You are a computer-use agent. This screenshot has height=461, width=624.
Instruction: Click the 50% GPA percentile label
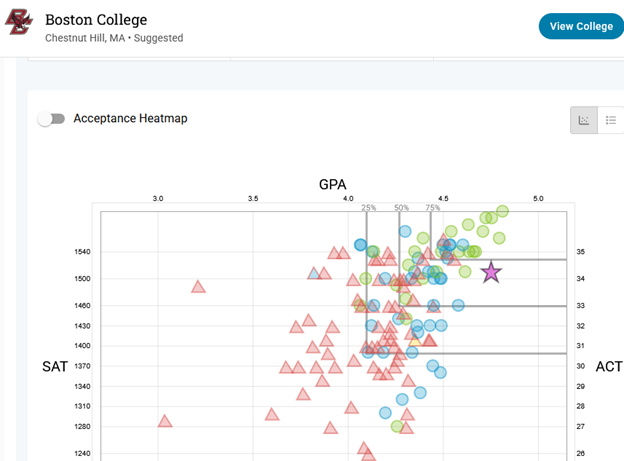(401, 208)
